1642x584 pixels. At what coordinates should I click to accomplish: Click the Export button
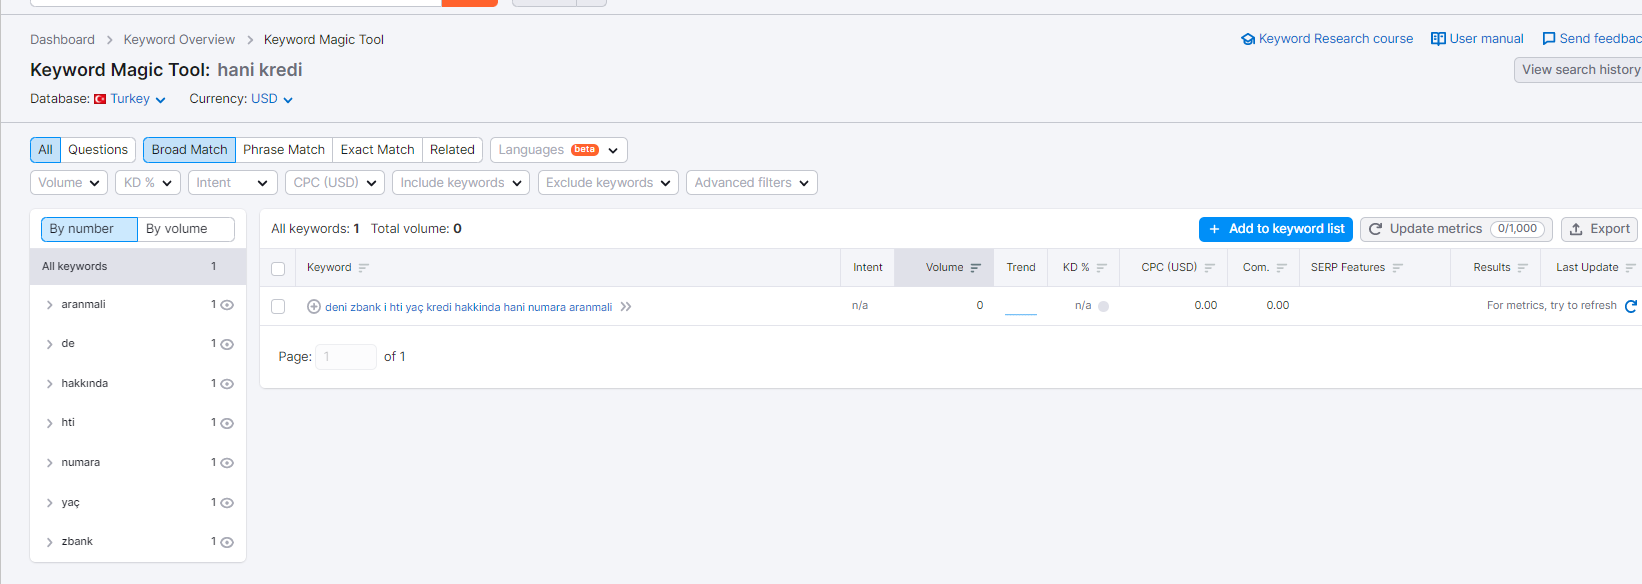click(x=1600, y=229)
